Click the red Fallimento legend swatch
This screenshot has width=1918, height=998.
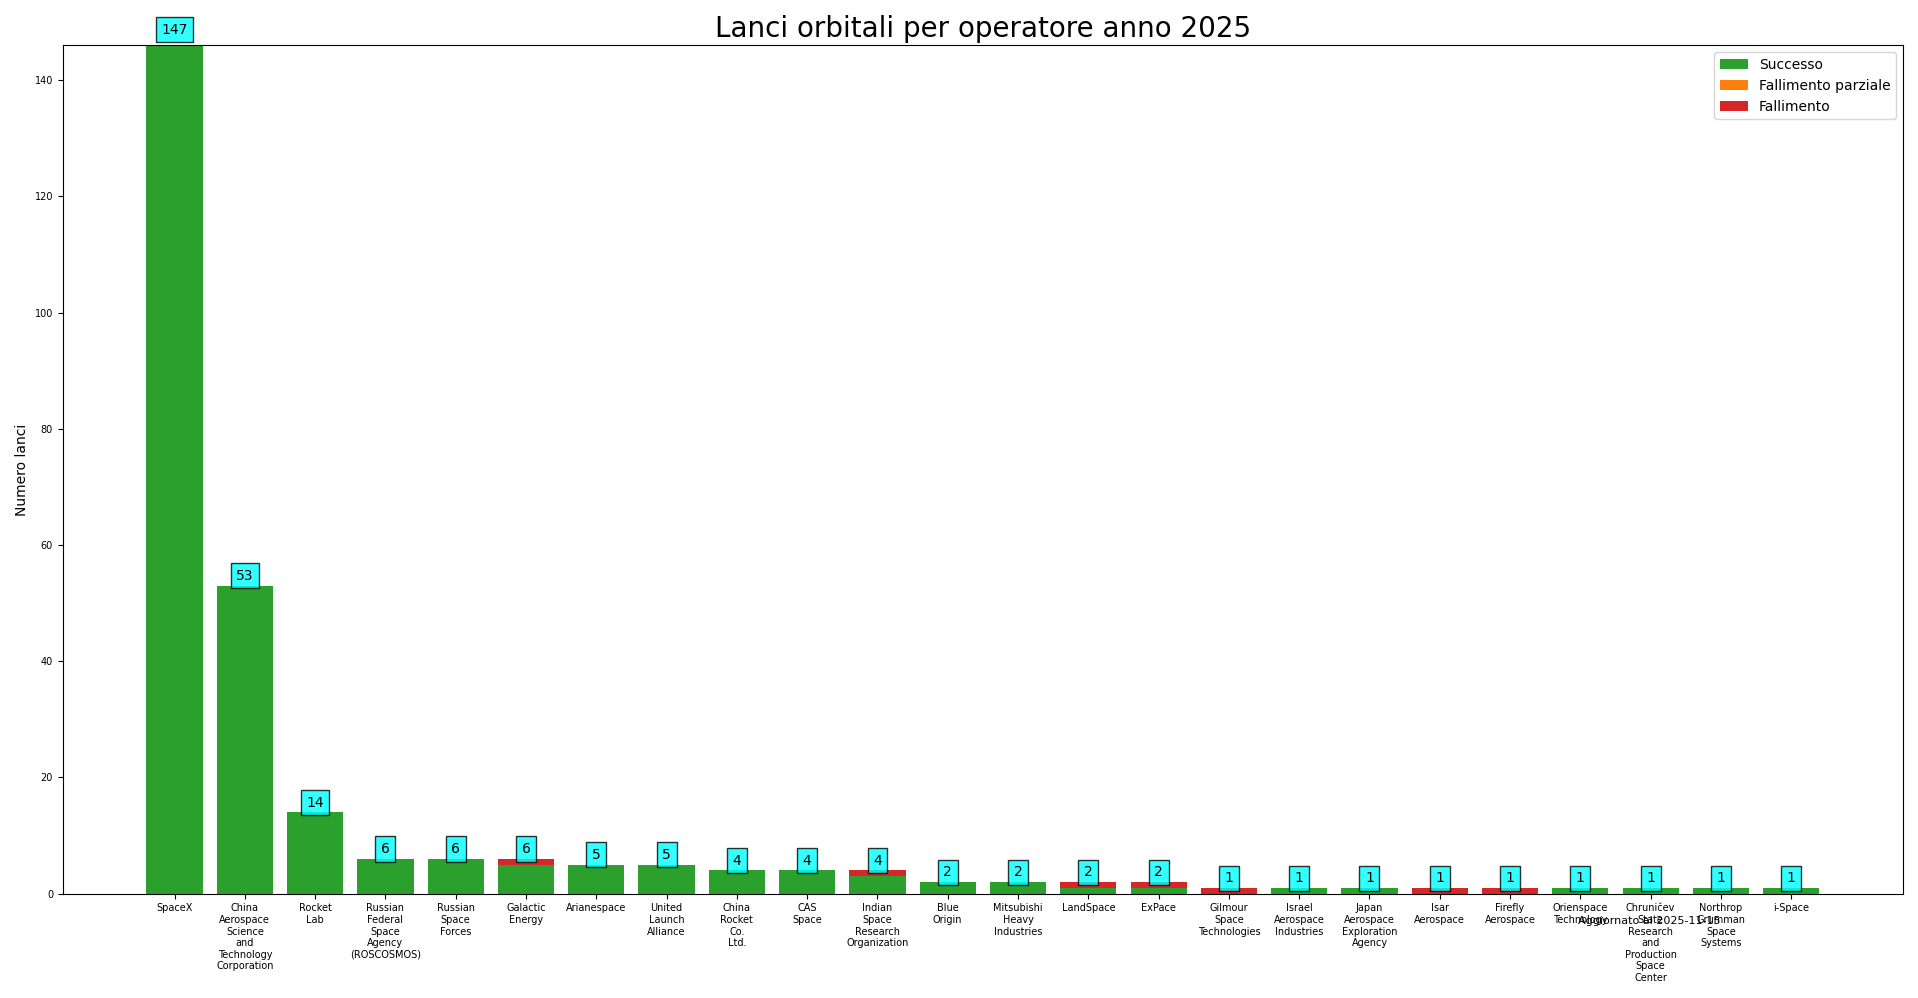point(1733,107)
